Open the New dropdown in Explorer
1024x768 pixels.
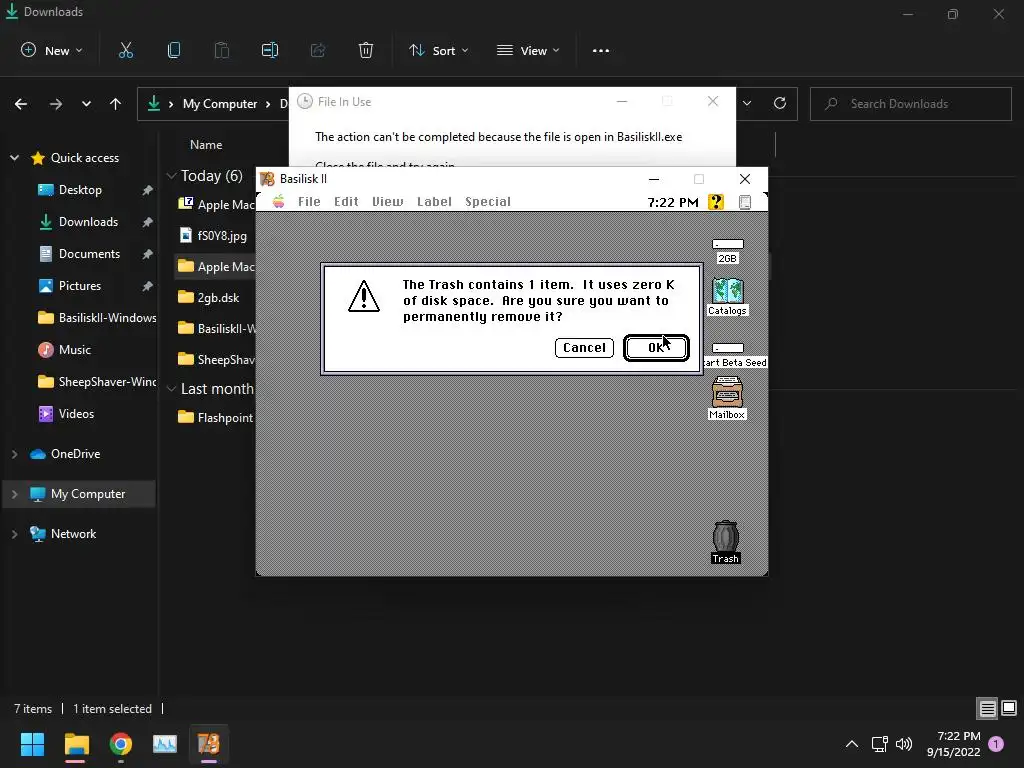pyautogui.click(x=52, y=50)
